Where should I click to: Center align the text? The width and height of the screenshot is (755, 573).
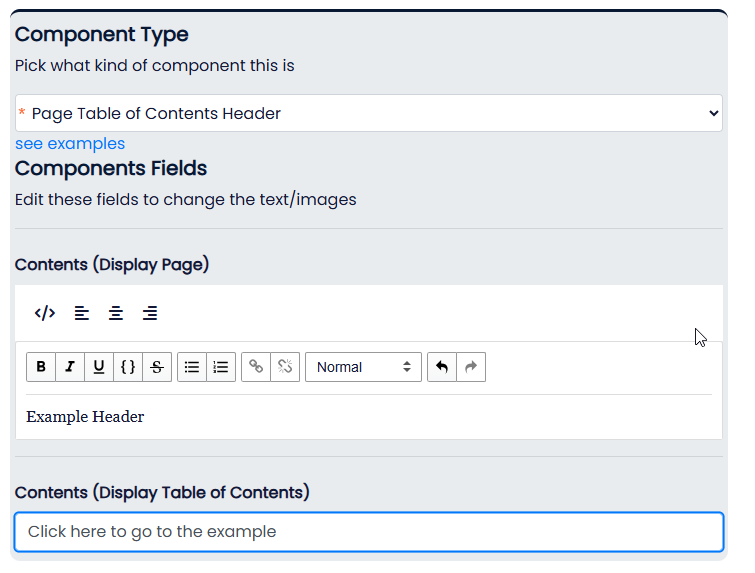(116, 313)
